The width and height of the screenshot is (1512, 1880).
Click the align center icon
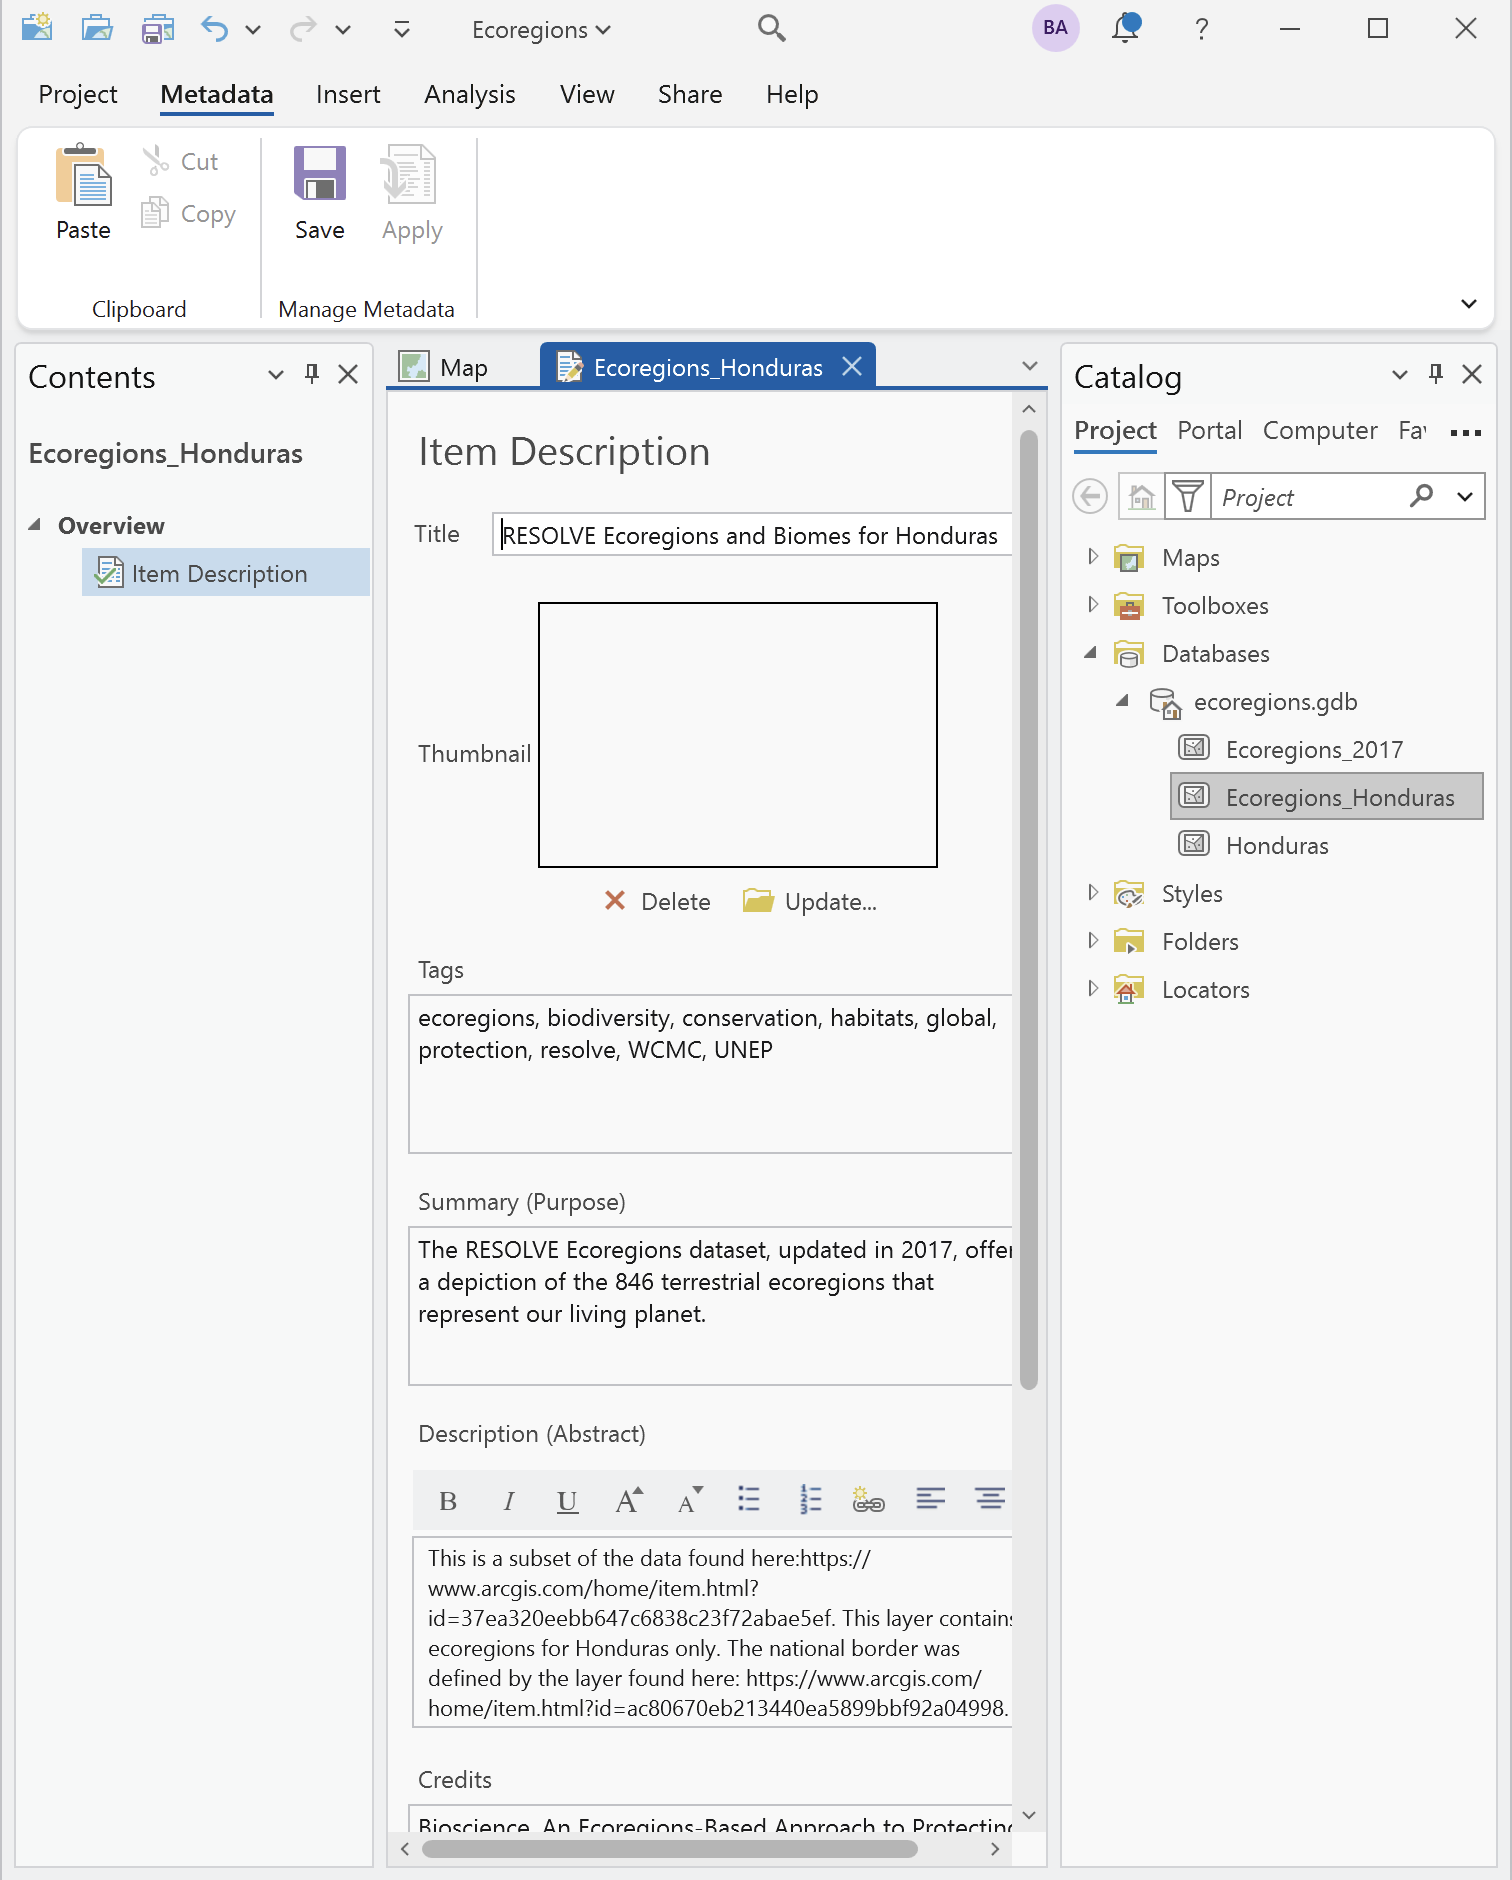pos(990,1499)
